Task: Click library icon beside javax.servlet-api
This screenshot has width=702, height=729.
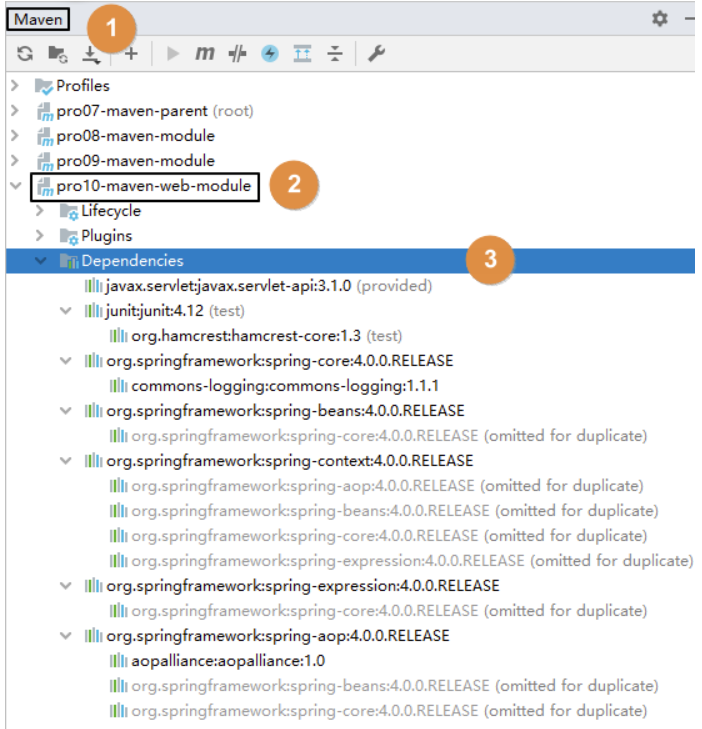Action: click(93, 286)
